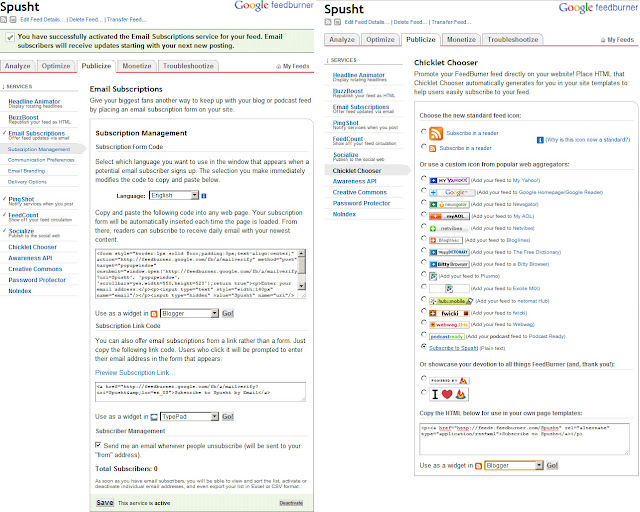Click the Save button
This screenshot has width=640, height=512.
pyautogui.click(x=105, y=503)
